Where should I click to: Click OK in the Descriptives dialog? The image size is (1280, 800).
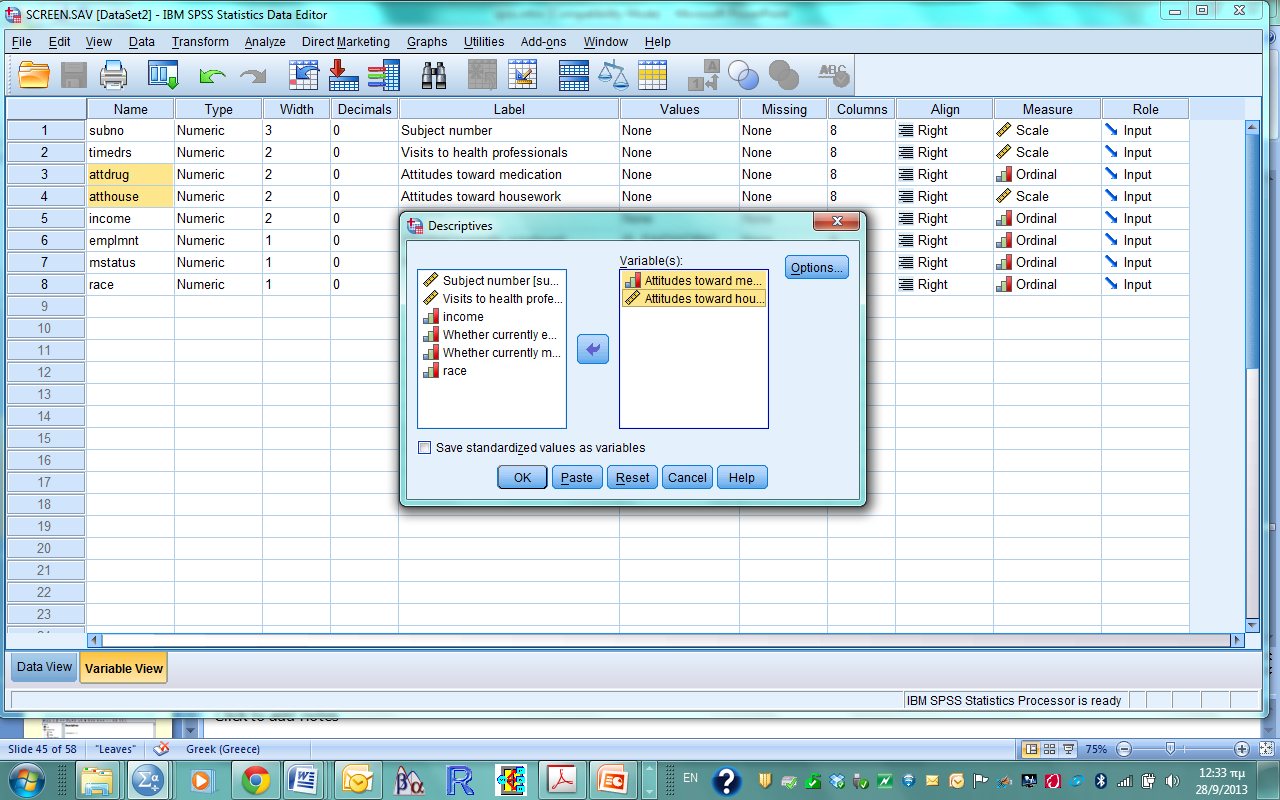pos(522,477)
